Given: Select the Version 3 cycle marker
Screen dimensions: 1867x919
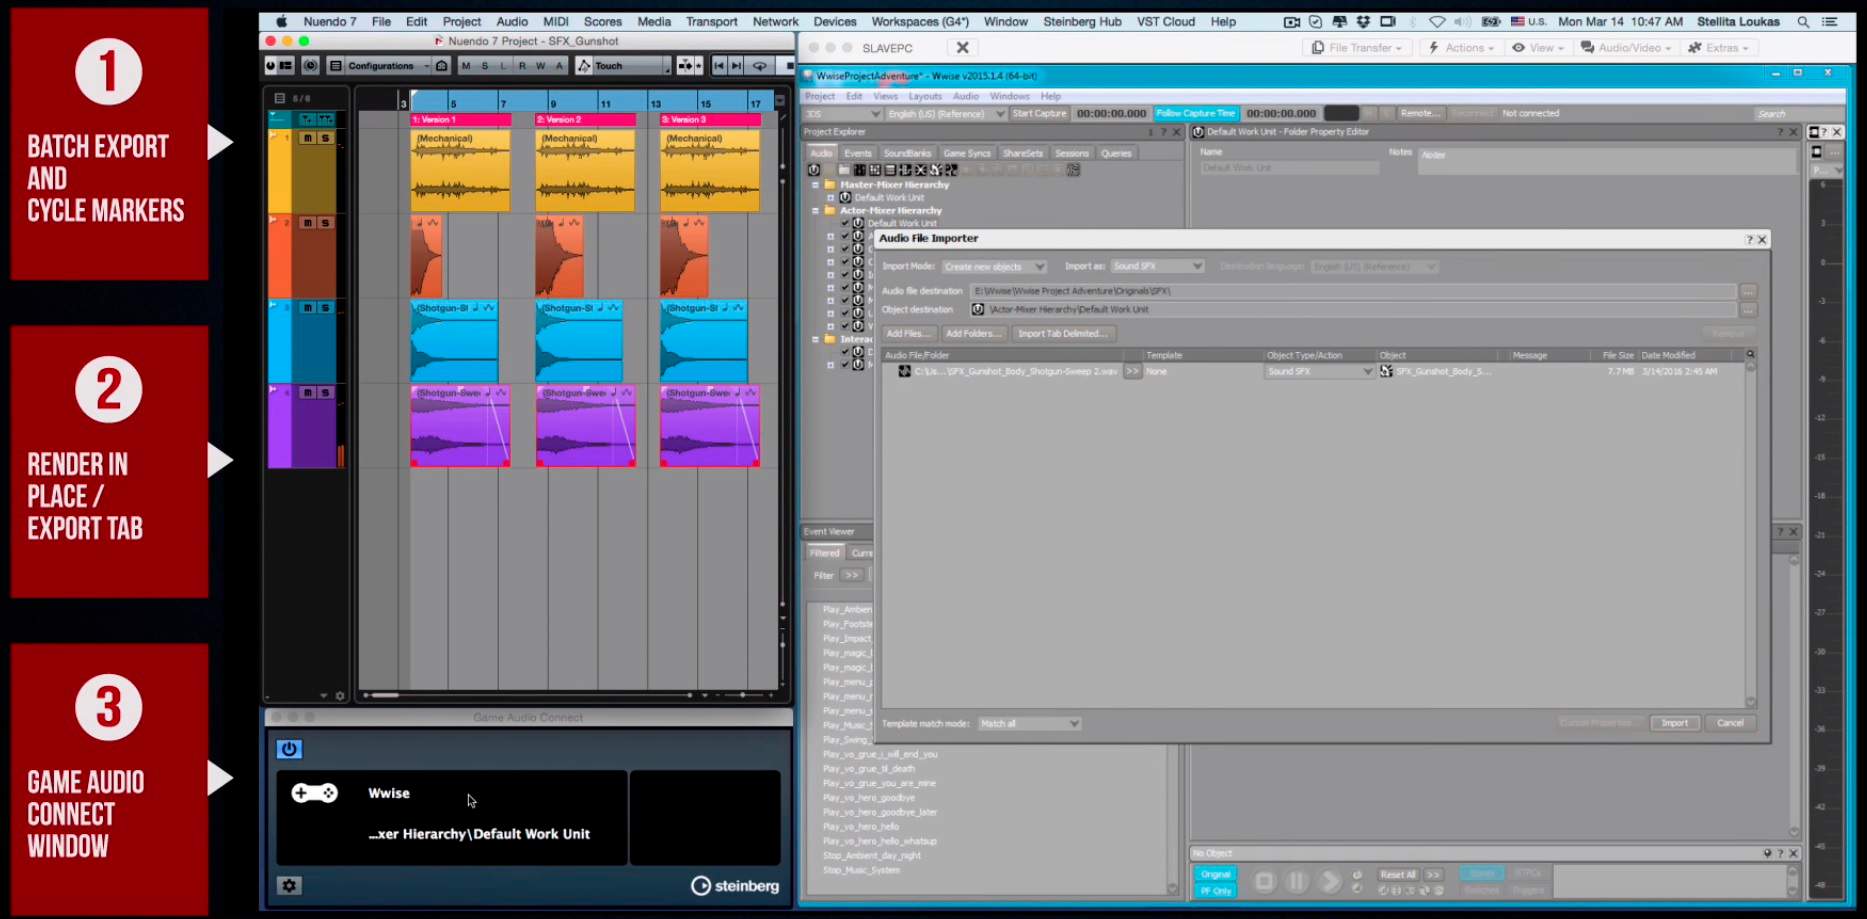Looking at the screenshot, I should pyautogui.click(x=711, y=120).
